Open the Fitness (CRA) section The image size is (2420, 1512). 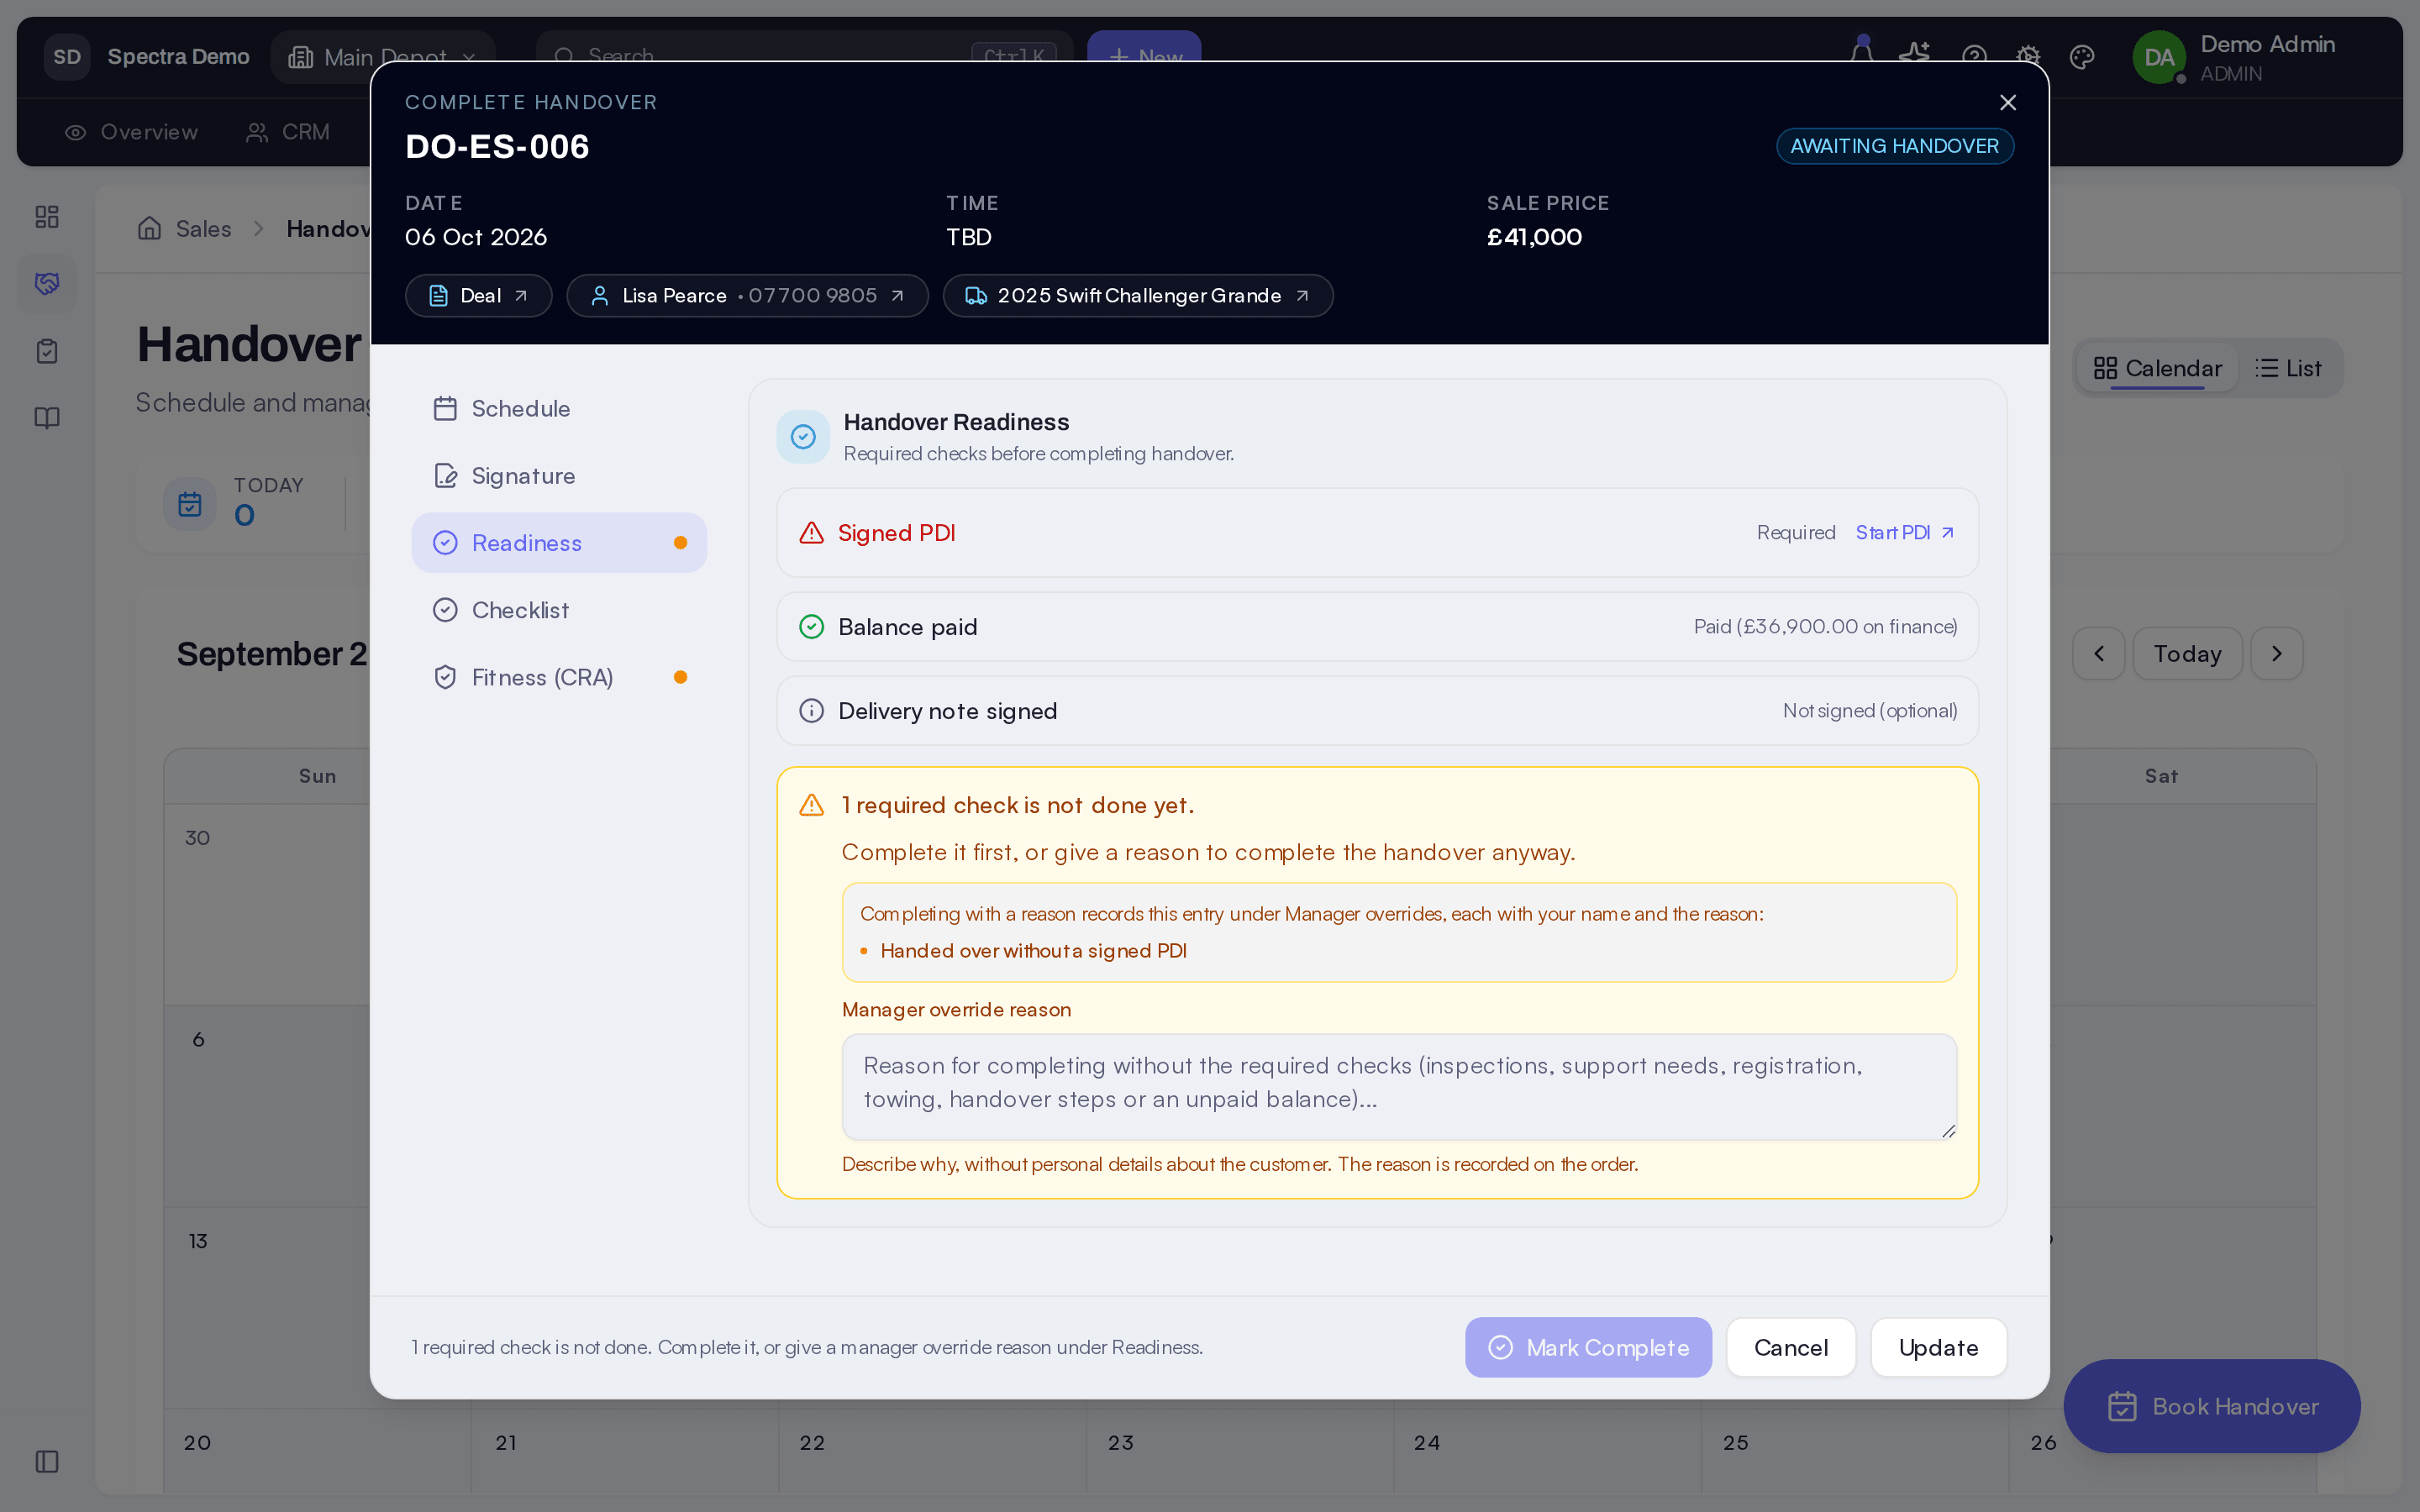click(x=559, y=677)
